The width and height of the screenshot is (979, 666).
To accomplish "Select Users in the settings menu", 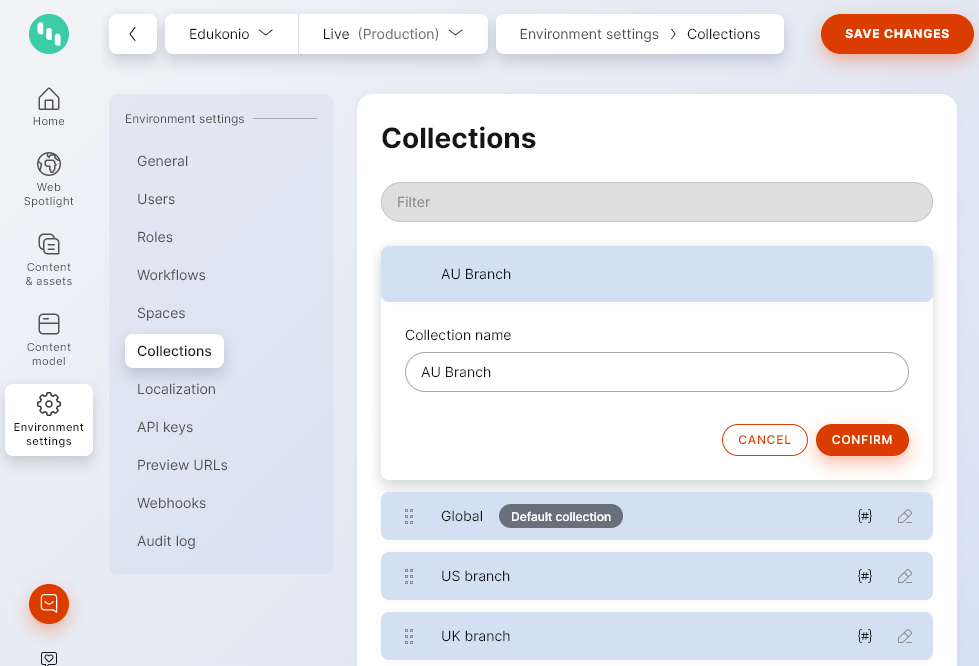I will [156, 199].
